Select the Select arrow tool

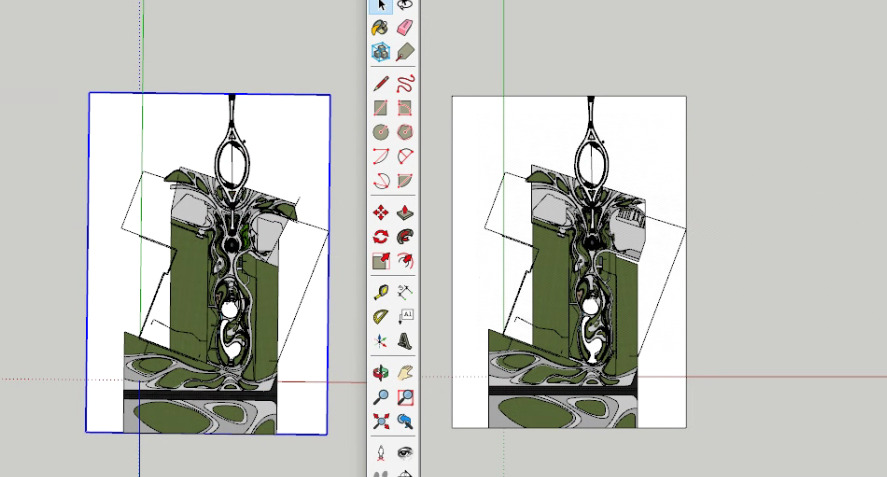pyautogui.click(x=381, y=5)
